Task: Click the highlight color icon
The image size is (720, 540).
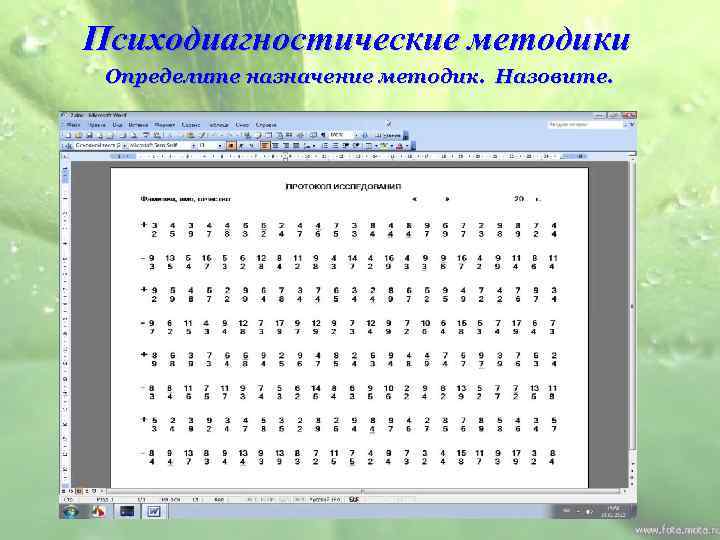Action: [x=384, y=146]
